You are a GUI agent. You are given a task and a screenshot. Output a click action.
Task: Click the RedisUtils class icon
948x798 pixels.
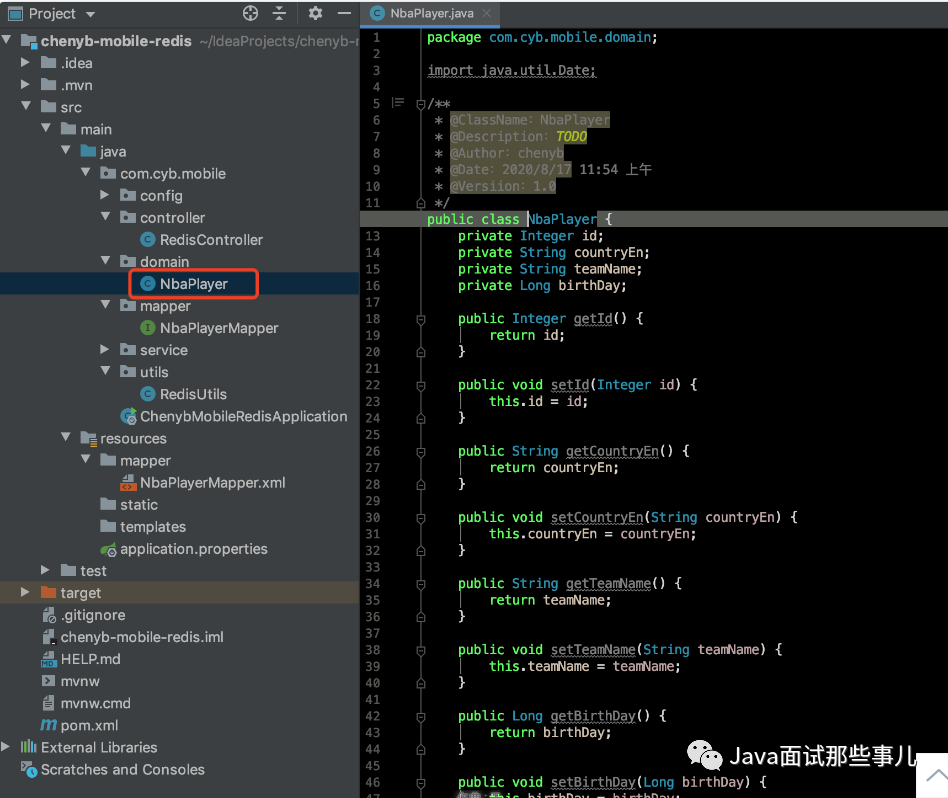pyautogui.click(x=148, y=394)
